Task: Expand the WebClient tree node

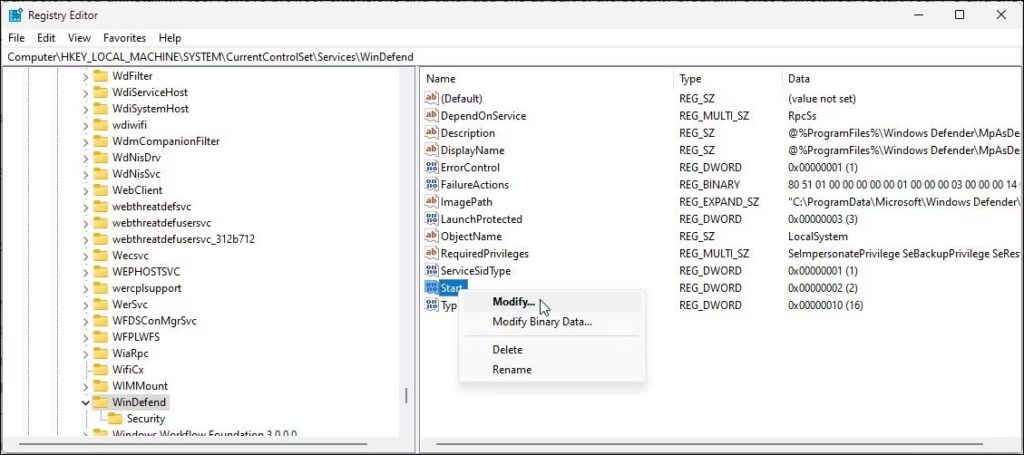Action: (85, 190)
